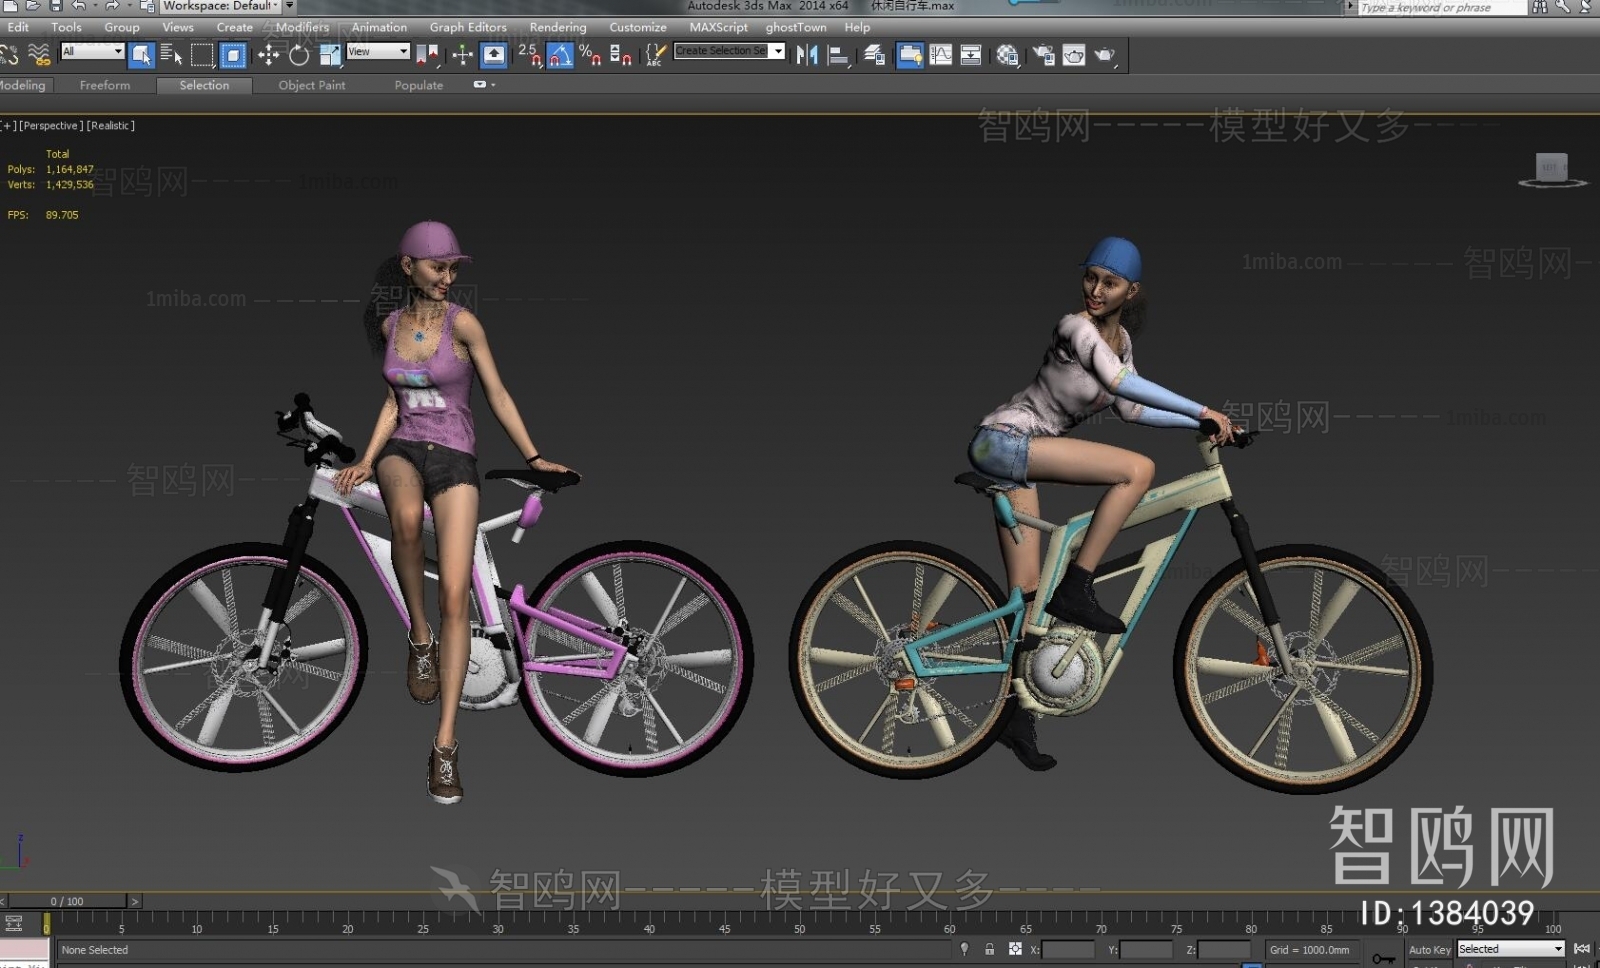Expand Create Selection Set dropdown

pyautogui.click(x=777, y=51)
